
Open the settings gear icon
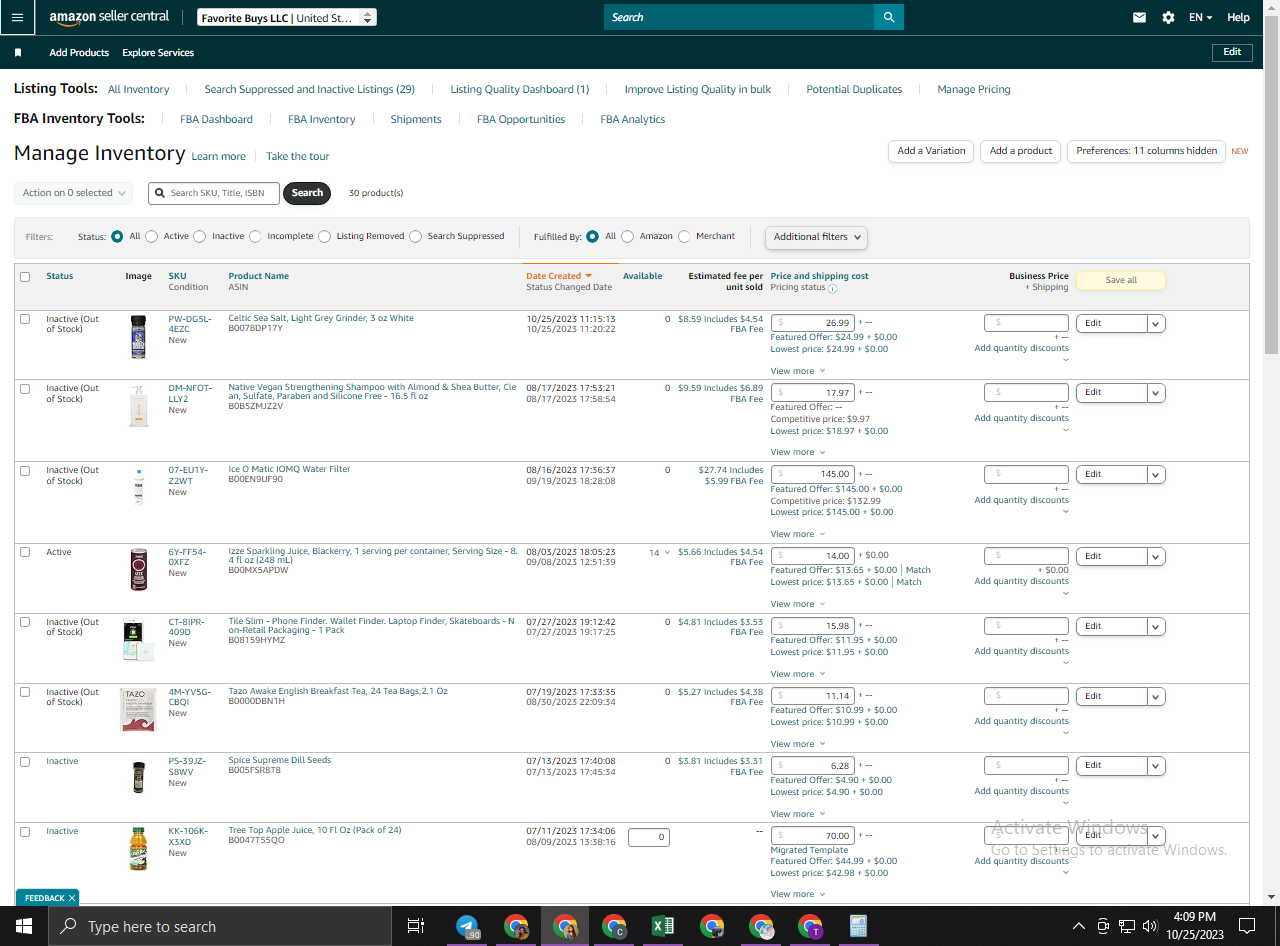(x=1168, y=17)
